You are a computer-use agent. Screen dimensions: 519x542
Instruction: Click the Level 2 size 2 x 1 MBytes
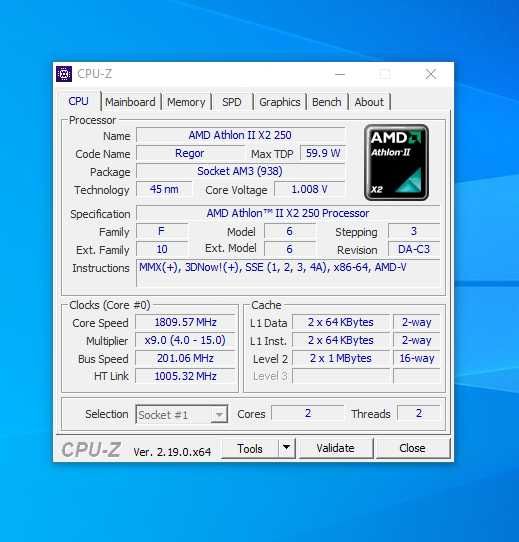point(341,358)
